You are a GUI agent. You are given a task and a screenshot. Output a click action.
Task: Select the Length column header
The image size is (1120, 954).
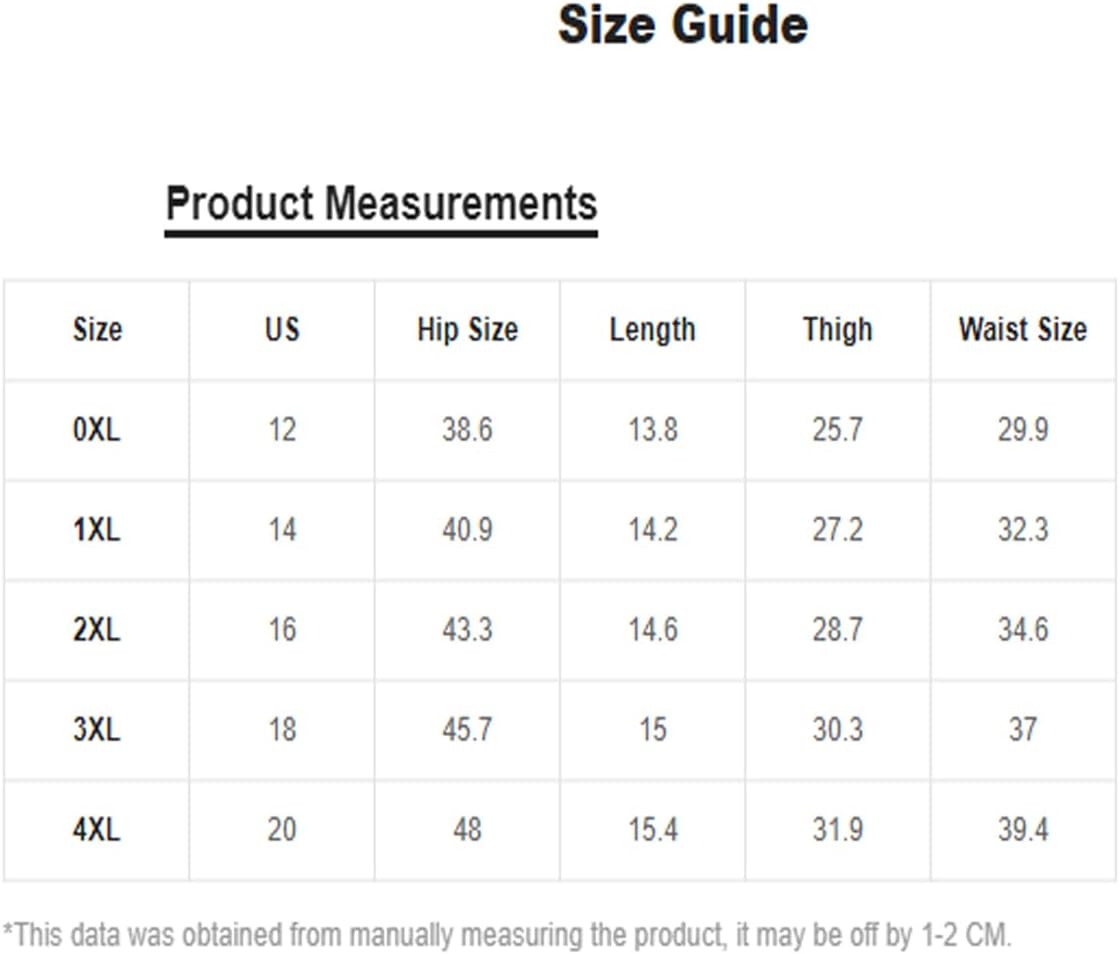pos(653,331)
